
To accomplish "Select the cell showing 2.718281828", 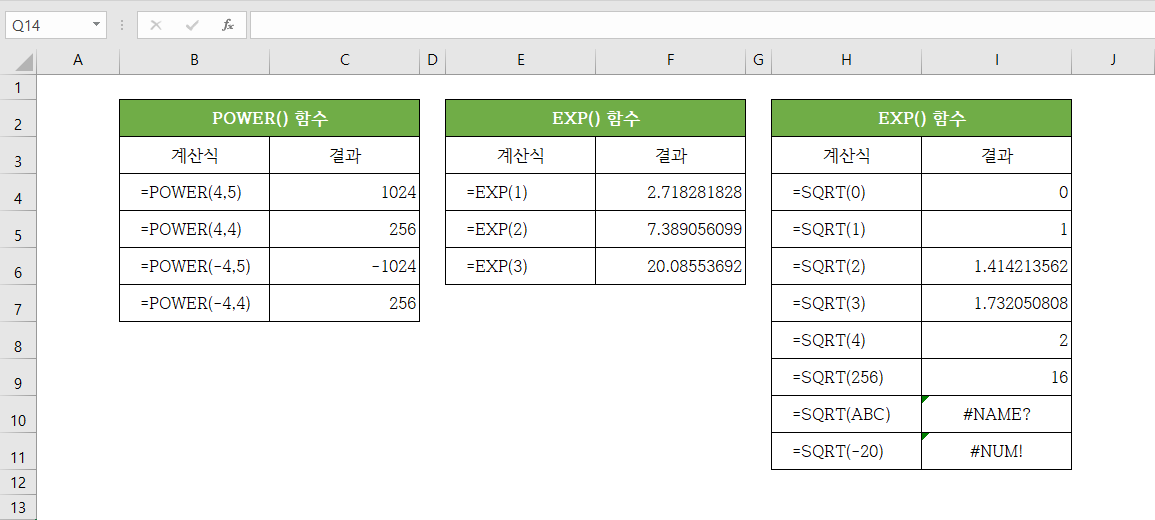I will pyautogui.click(x=670, y=192).
